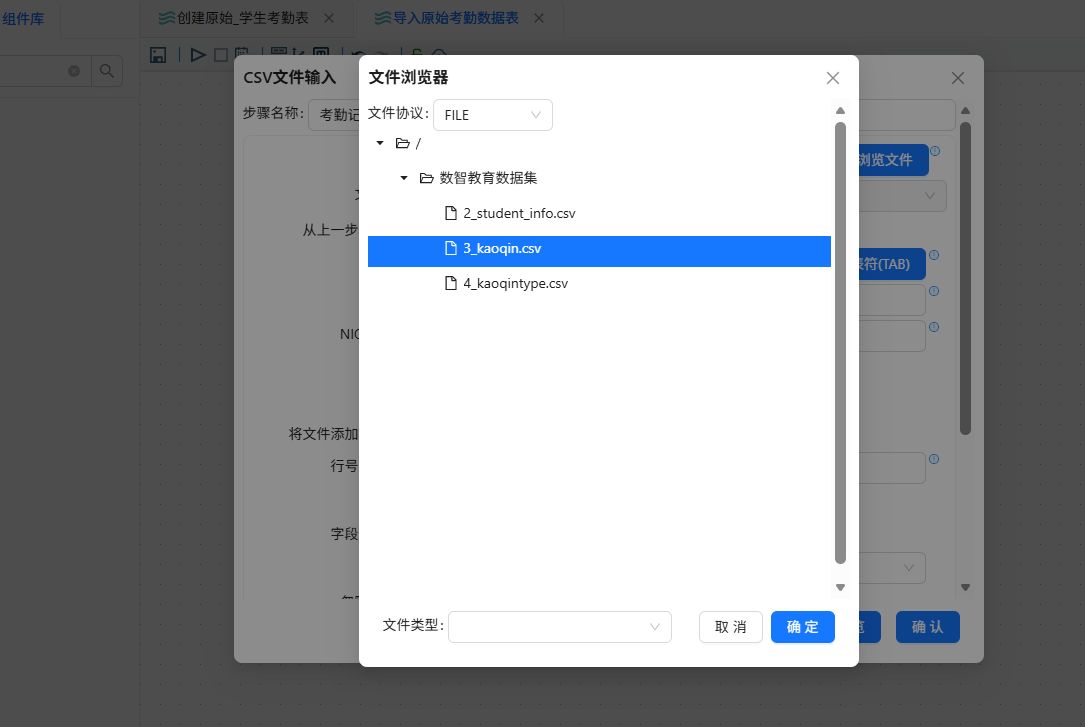Collapse the 数智教育数据集 folder arrow
This screenshot has height=727, width=1085.
[x=404, y=178]
